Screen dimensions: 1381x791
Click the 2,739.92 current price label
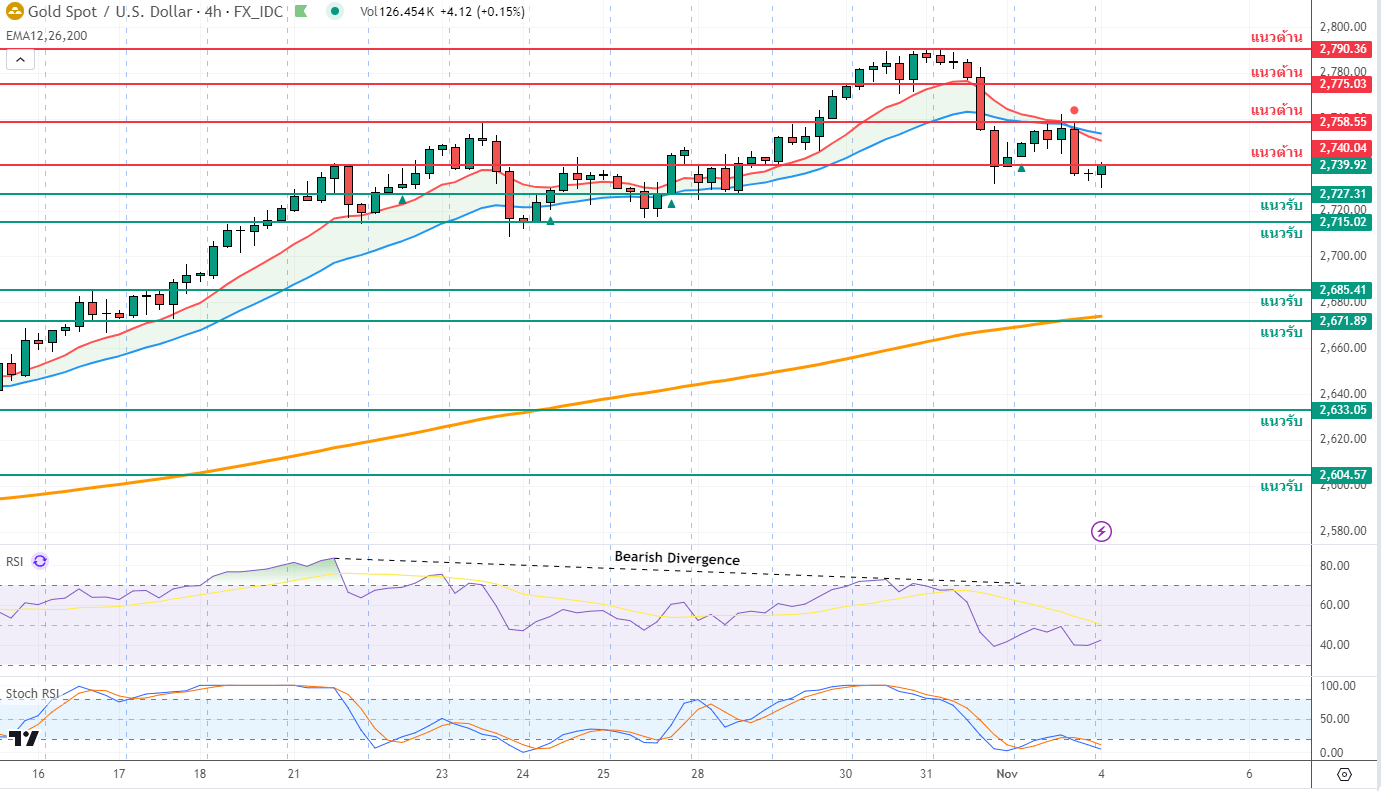(1342, 165)
